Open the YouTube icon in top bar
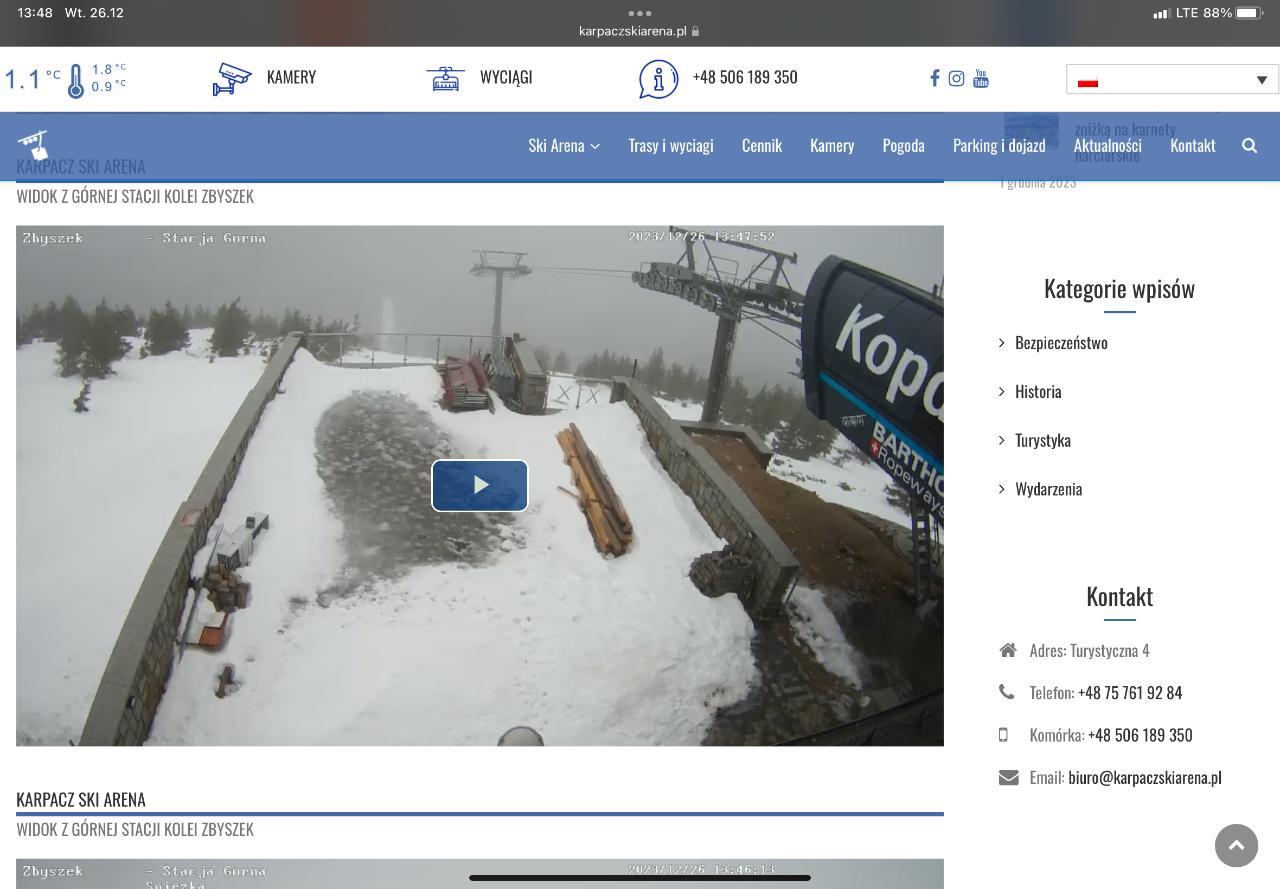The image size is (1280, 889). click(x=981, y=78)
